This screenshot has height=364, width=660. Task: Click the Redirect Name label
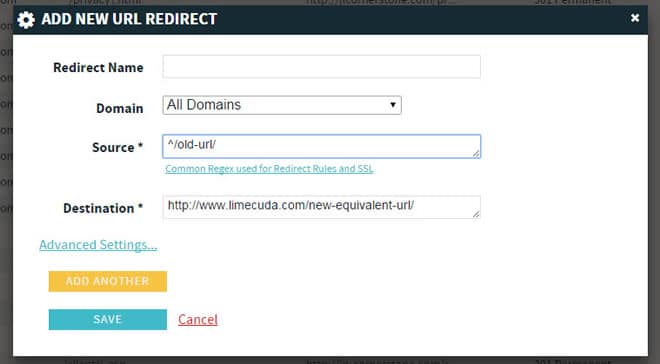(98, 68)
